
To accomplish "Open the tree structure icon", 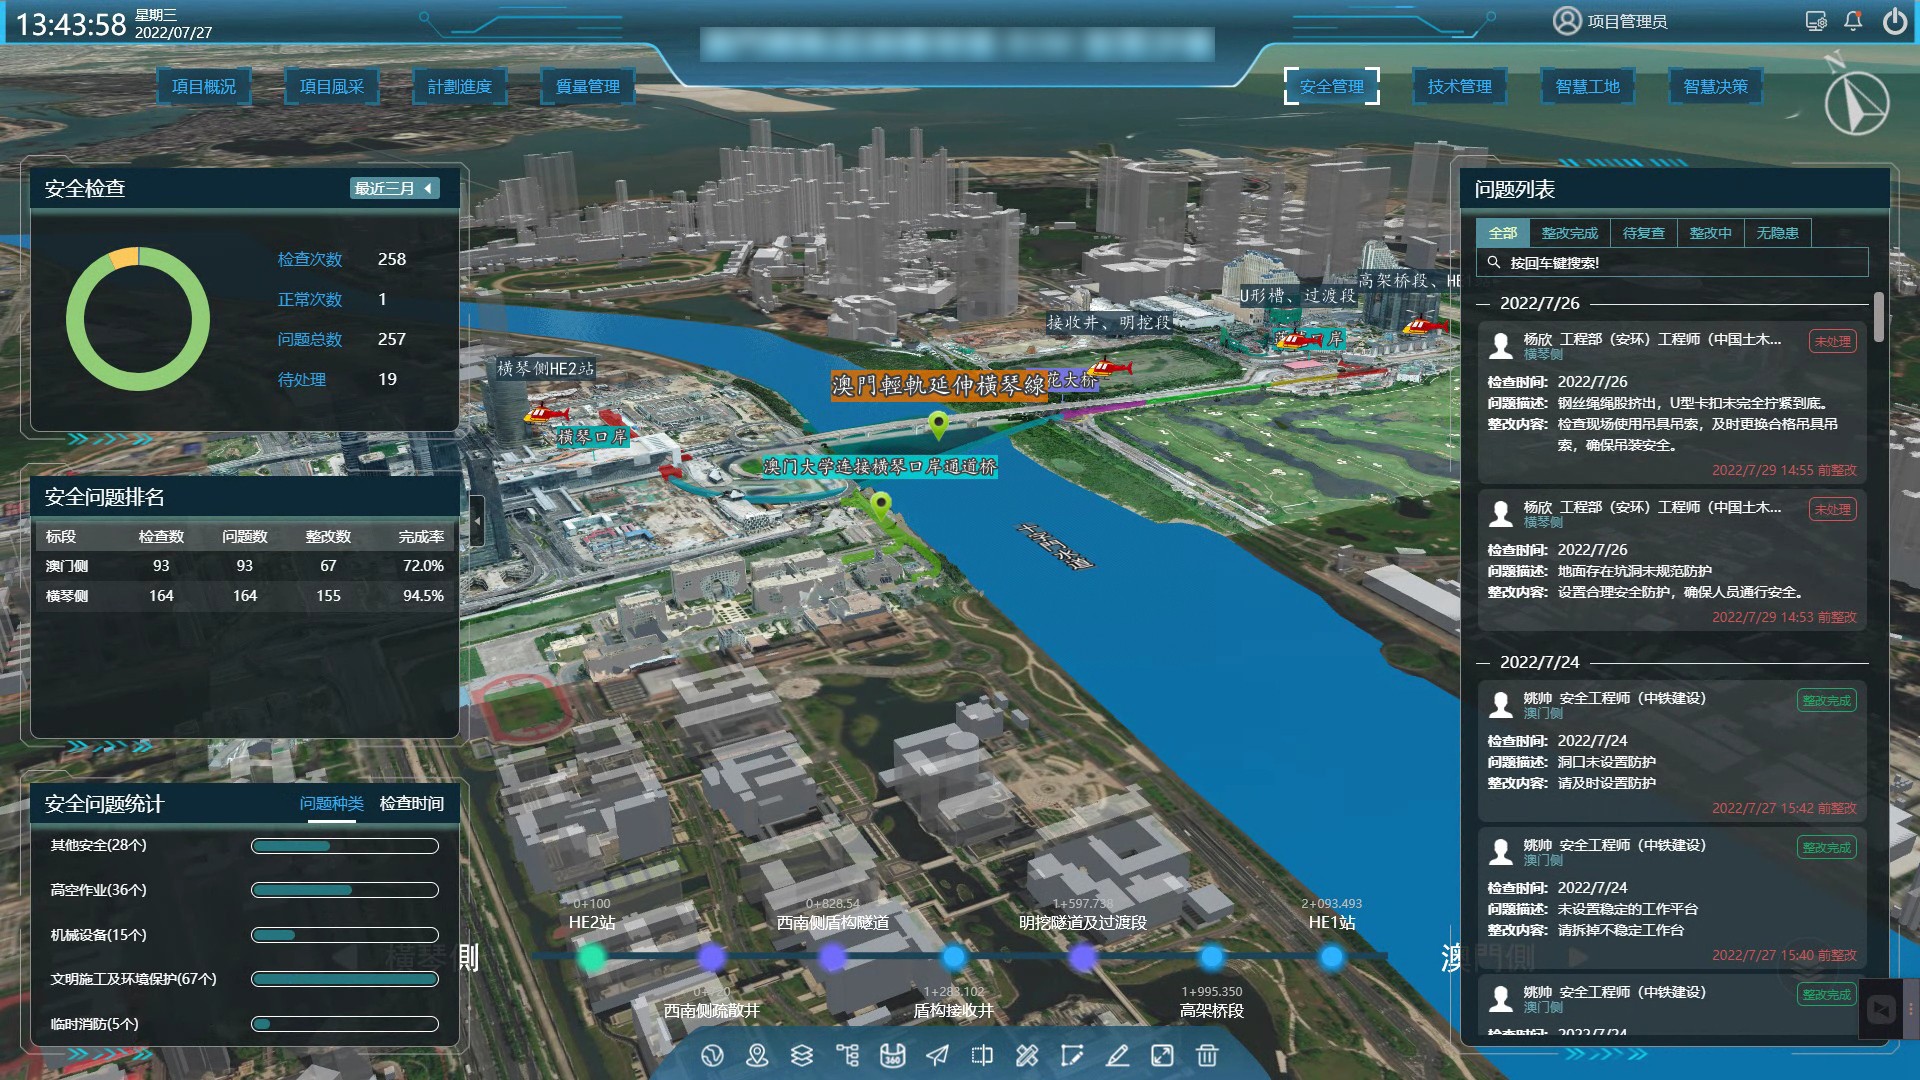I will pos(847,1056).
